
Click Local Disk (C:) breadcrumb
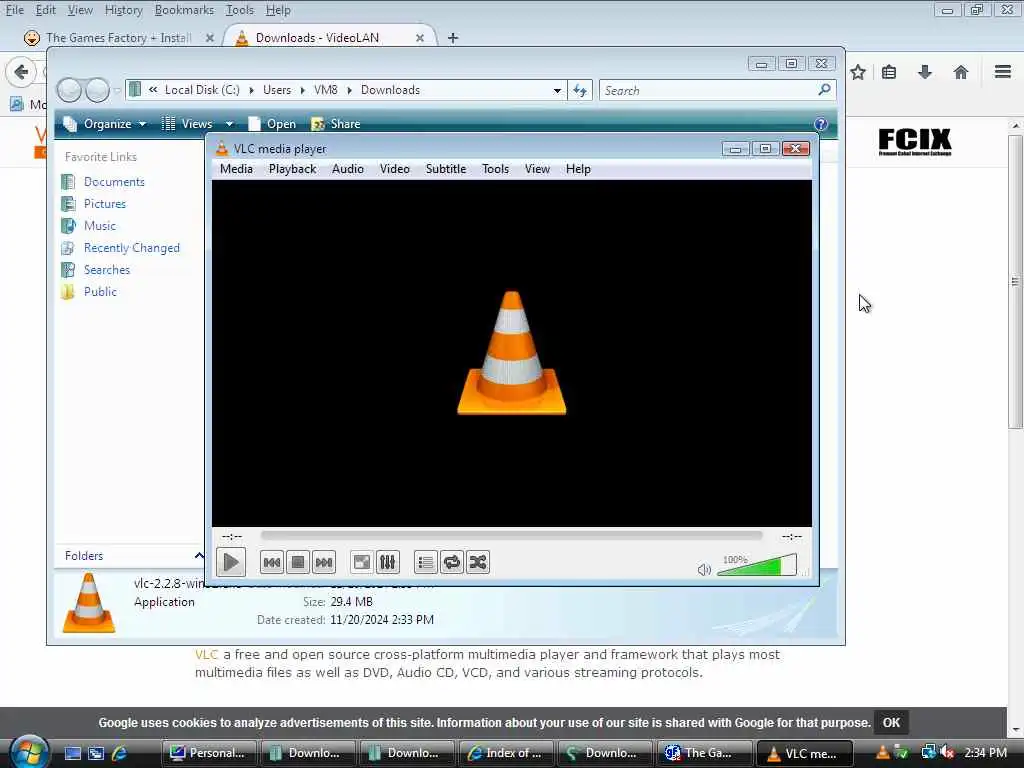[202, 90]
